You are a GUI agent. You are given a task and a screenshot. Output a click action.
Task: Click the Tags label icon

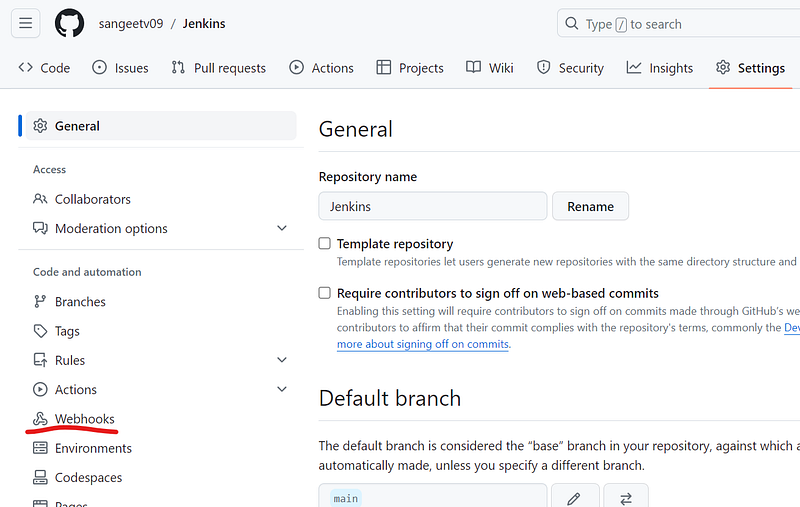tap(40, 331)
